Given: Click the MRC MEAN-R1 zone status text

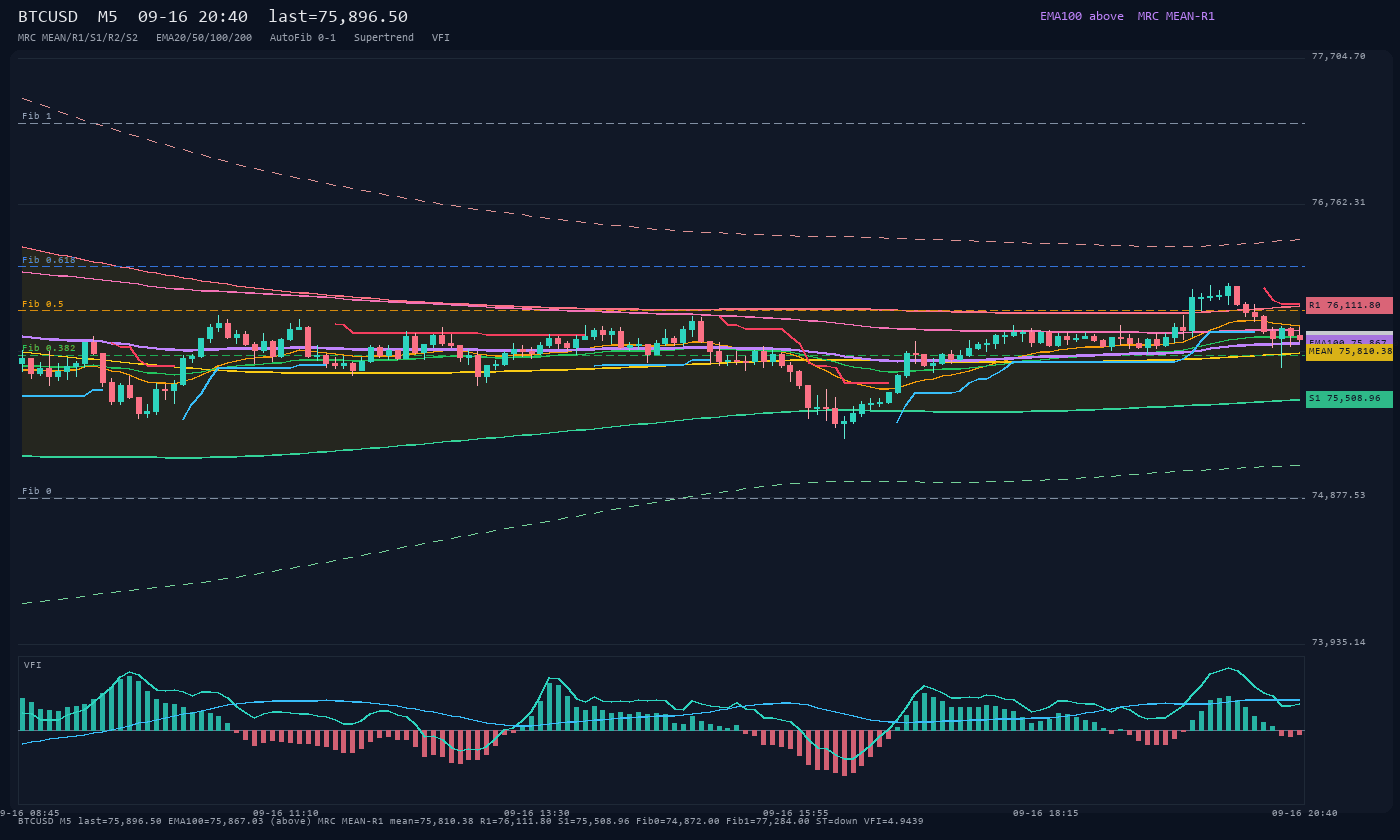Looking at the screenshot, I should tap(1176, 16).
